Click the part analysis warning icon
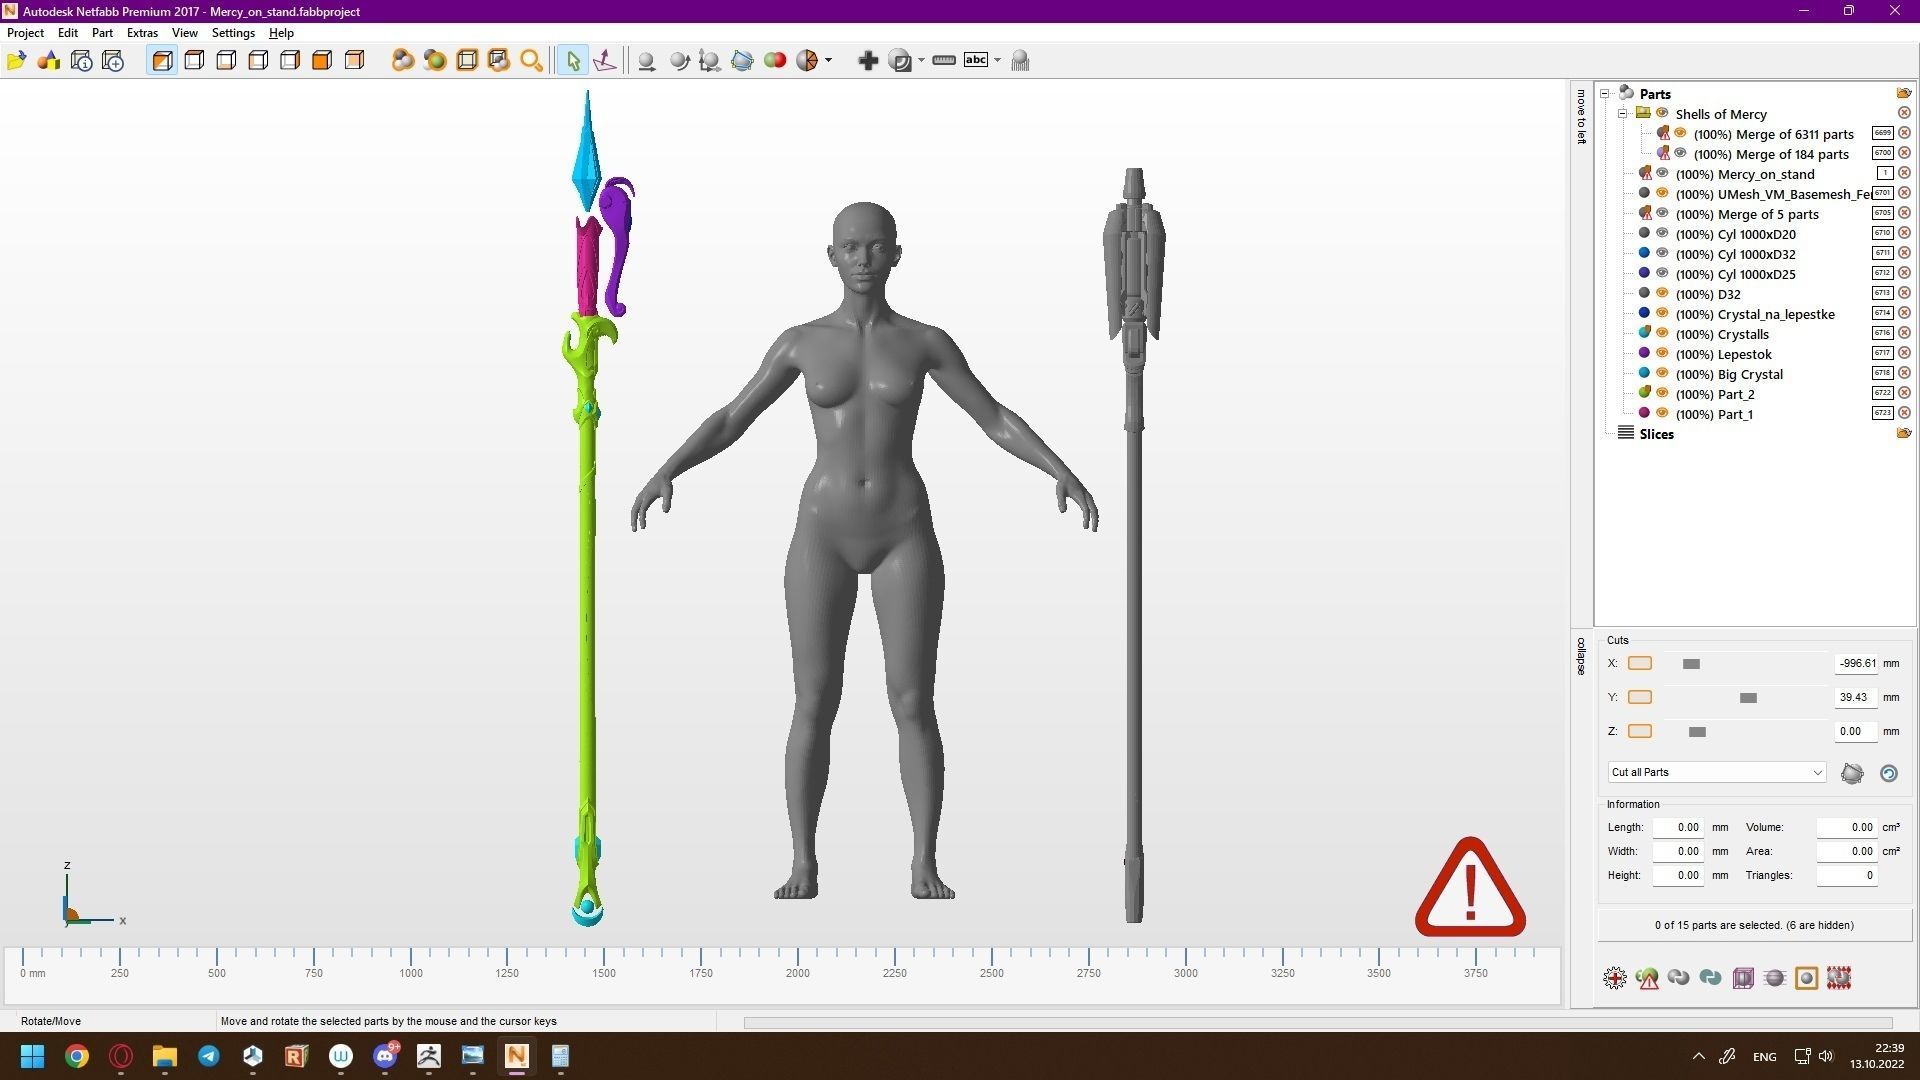This screenshot has height=1080, width=1920. 1647,978
